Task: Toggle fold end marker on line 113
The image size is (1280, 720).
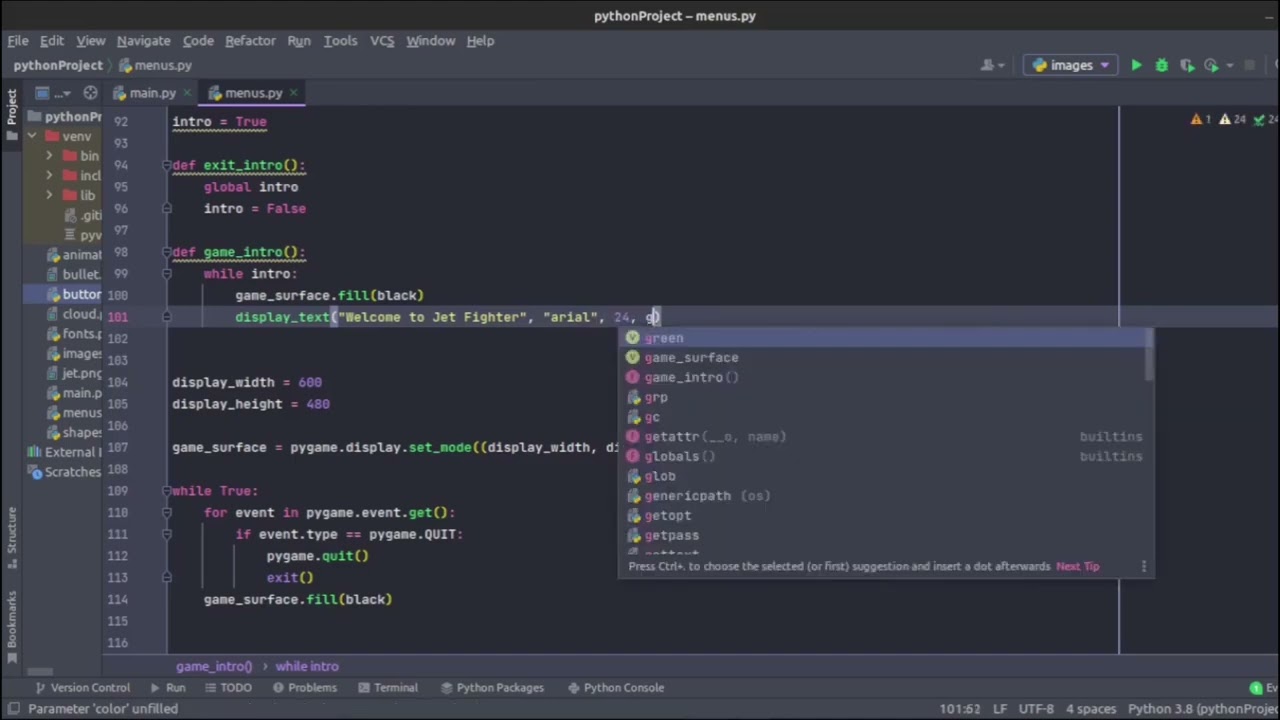Action: coord(167,577)
